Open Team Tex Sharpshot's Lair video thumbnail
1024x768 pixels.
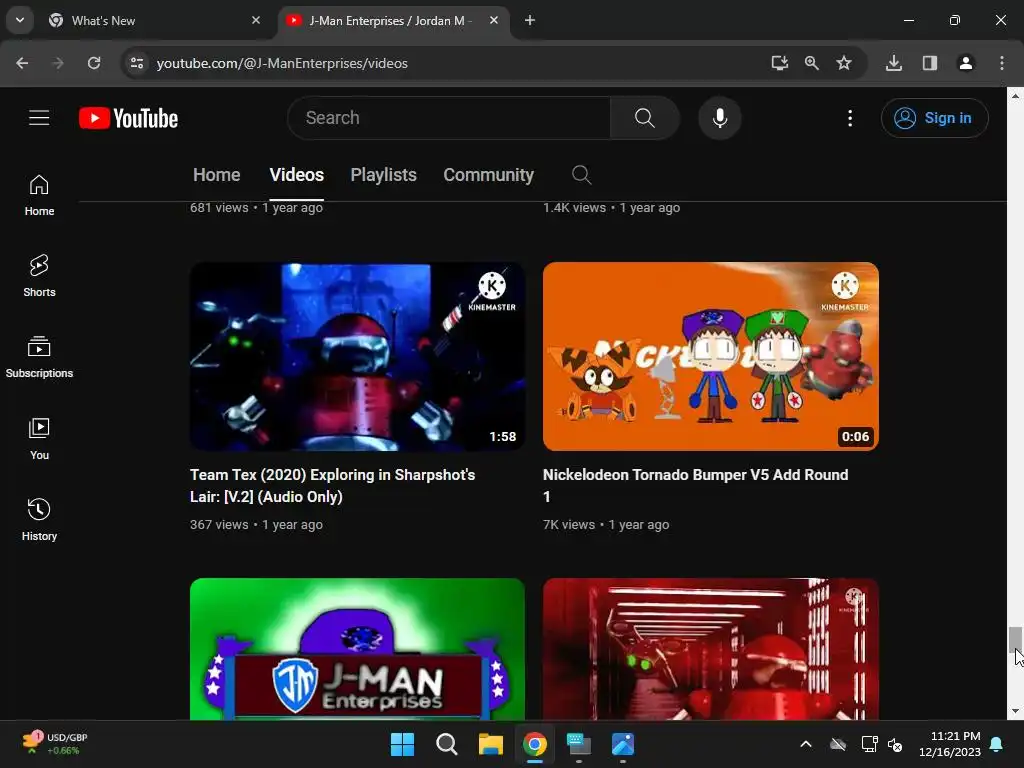(357, 357)
